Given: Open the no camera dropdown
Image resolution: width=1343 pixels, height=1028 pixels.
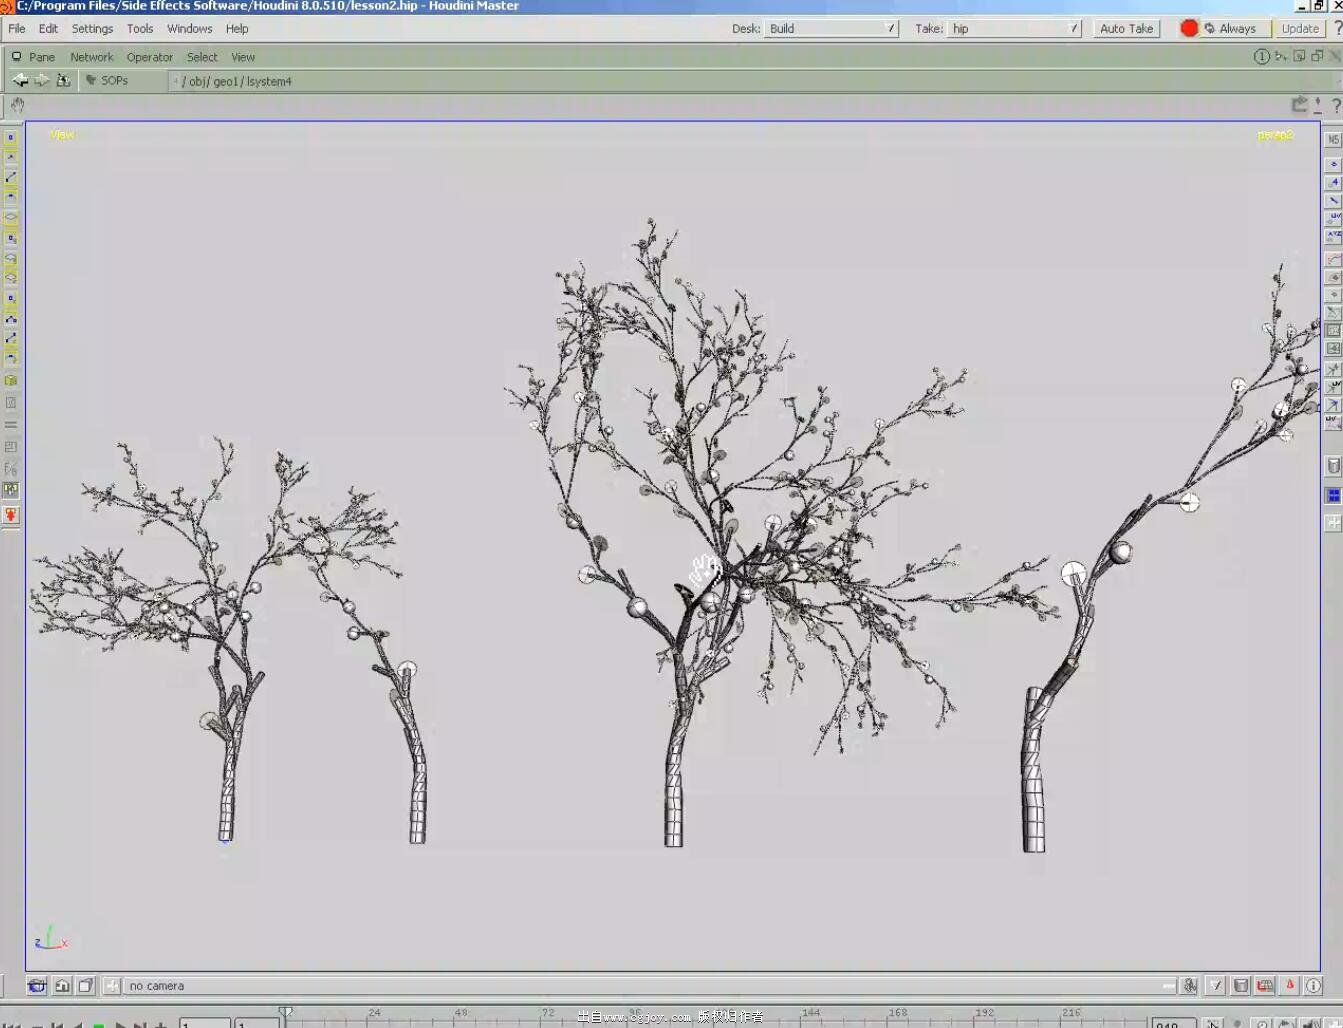Looking at the screenshot, I should coord(650,986).
